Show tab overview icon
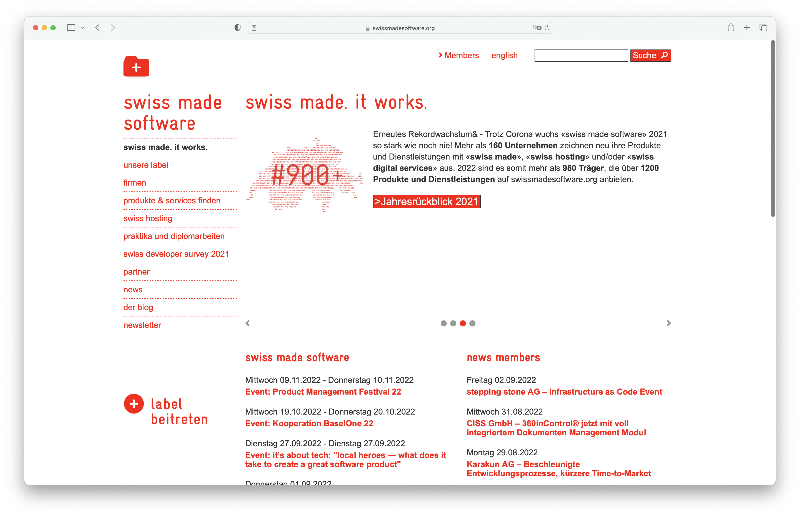800x517 pixels. (x=763, y=28)
